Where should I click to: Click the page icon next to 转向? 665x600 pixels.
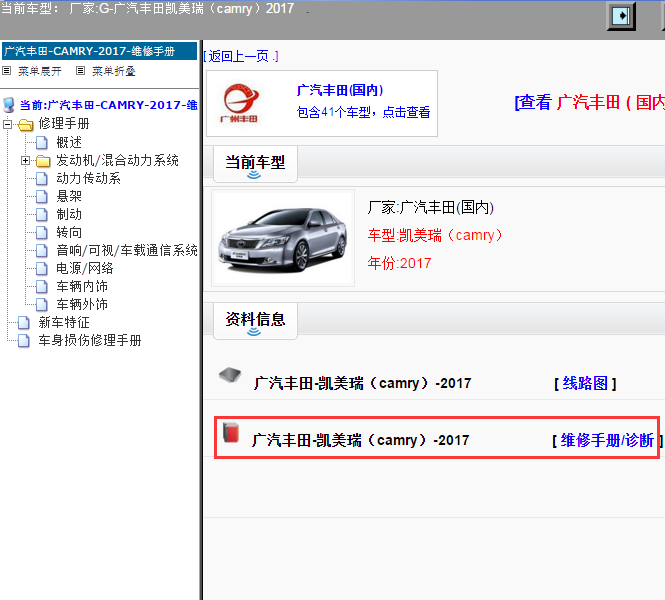(42, 232)
